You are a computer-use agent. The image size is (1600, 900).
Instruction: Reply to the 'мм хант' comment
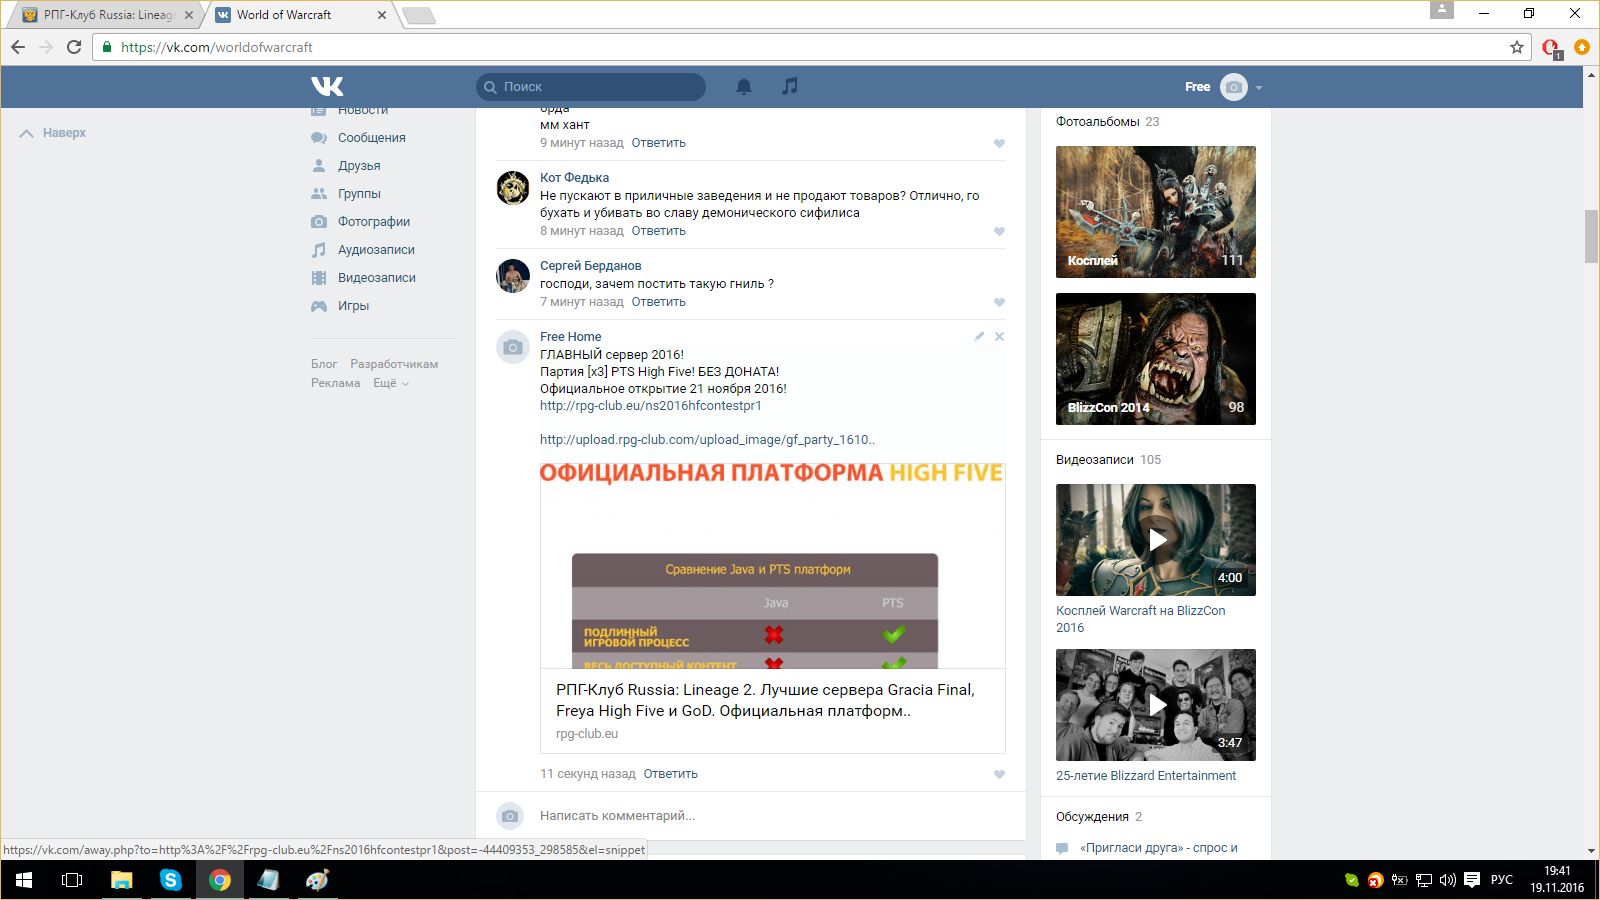(x=658, y=143)
